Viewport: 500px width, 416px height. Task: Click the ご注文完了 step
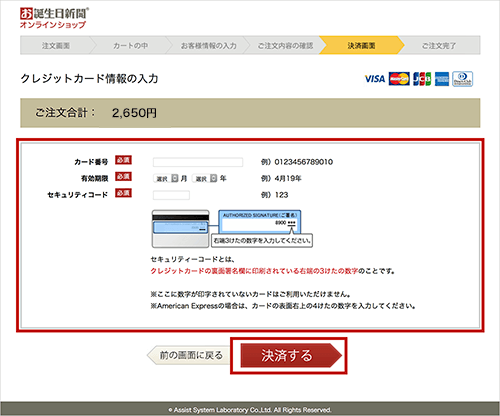click(439, 45)
